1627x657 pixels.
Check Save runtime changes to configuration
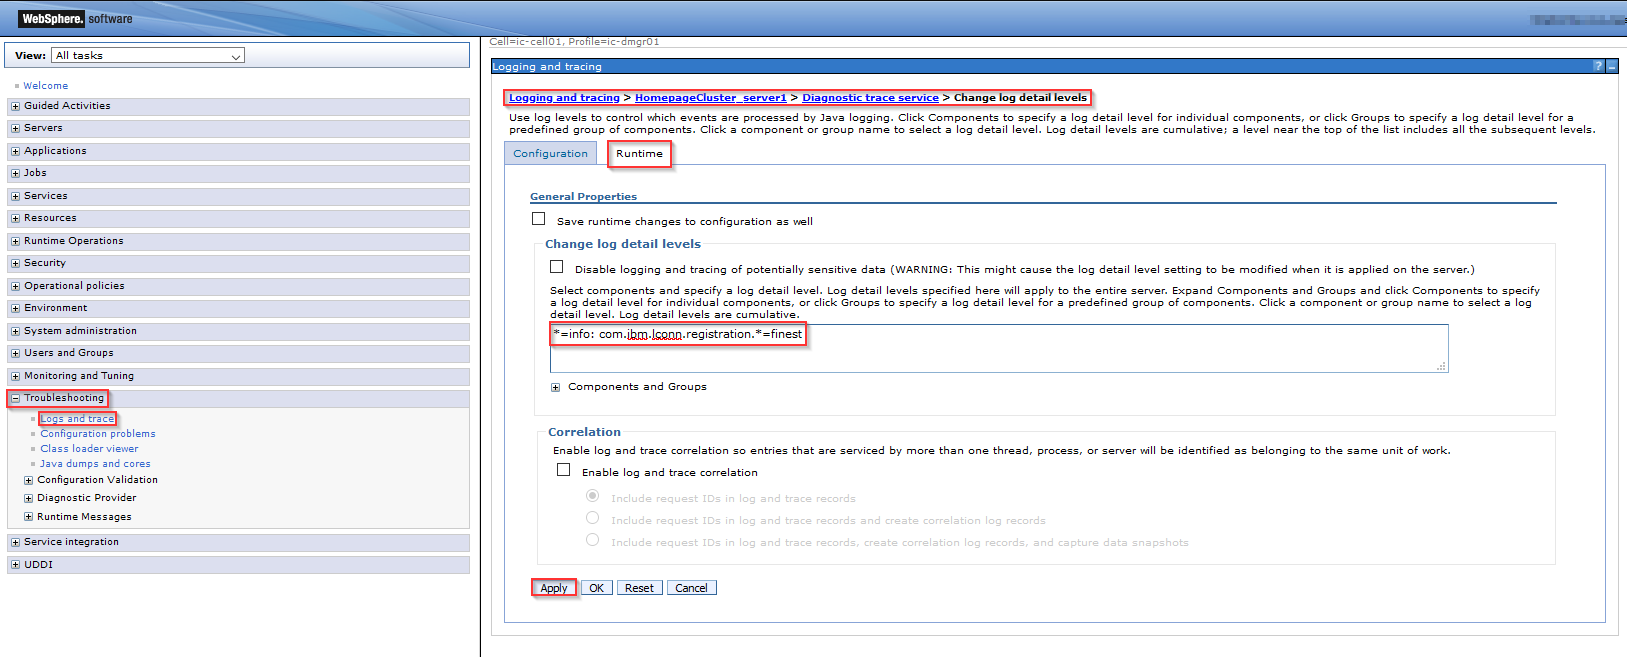click(x=539, y=219)
